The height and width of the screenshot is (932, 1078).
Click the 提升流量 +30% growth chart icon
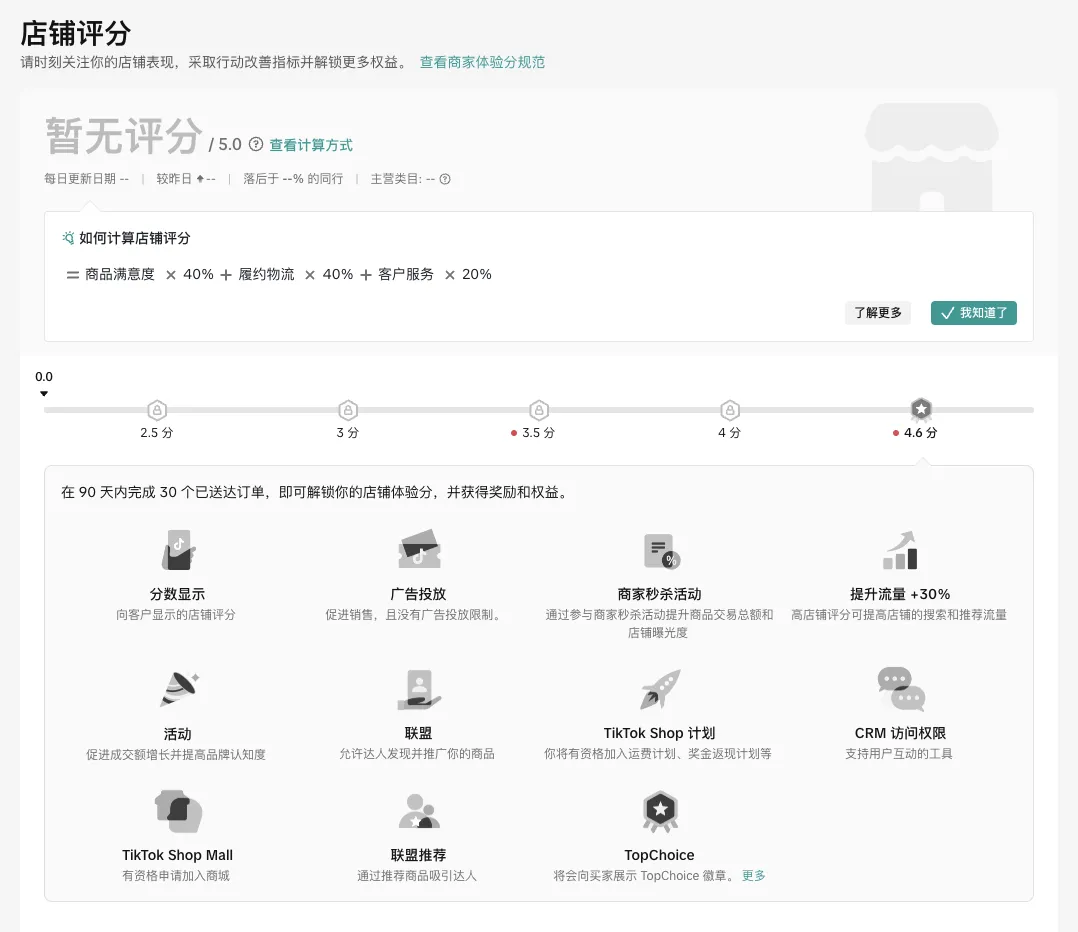tap(899, 549)
